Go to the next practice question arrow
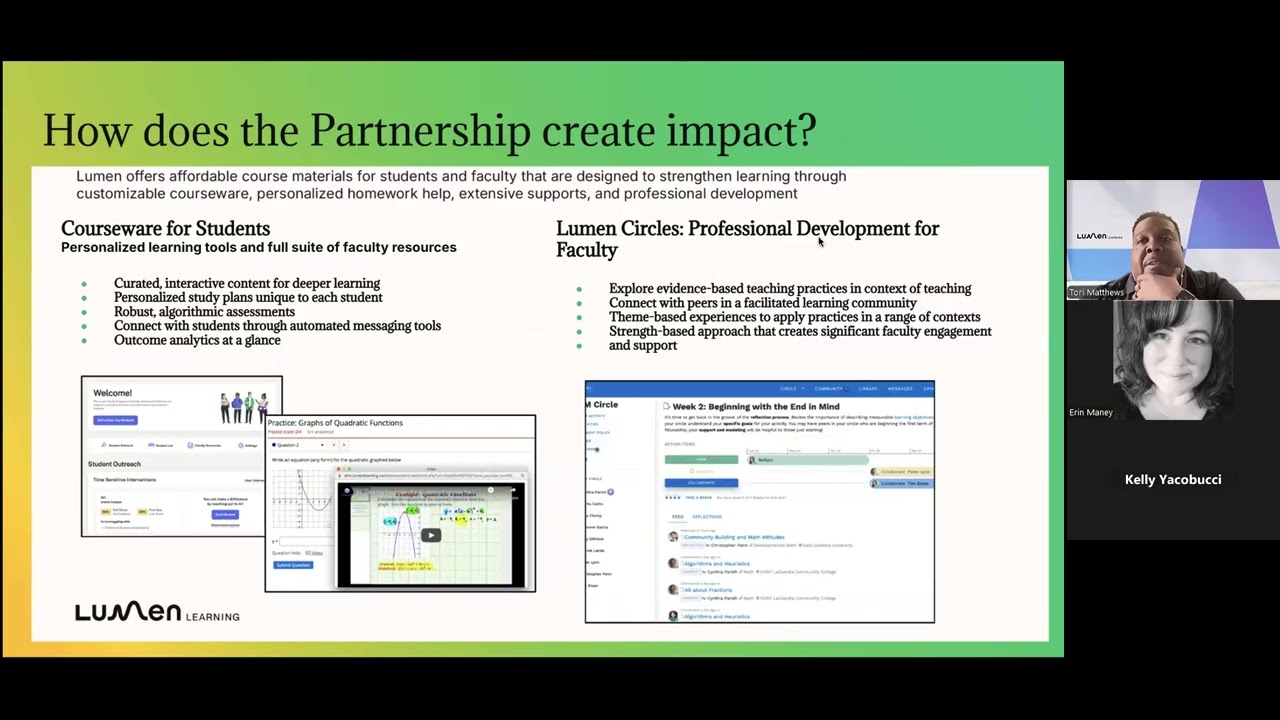 [344, 445]
